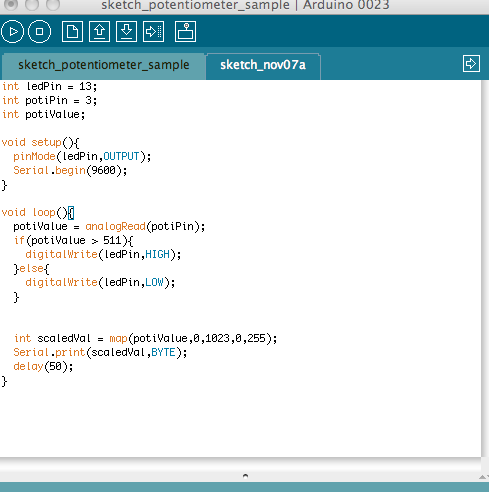Save sketch with the Save icon

126,32
